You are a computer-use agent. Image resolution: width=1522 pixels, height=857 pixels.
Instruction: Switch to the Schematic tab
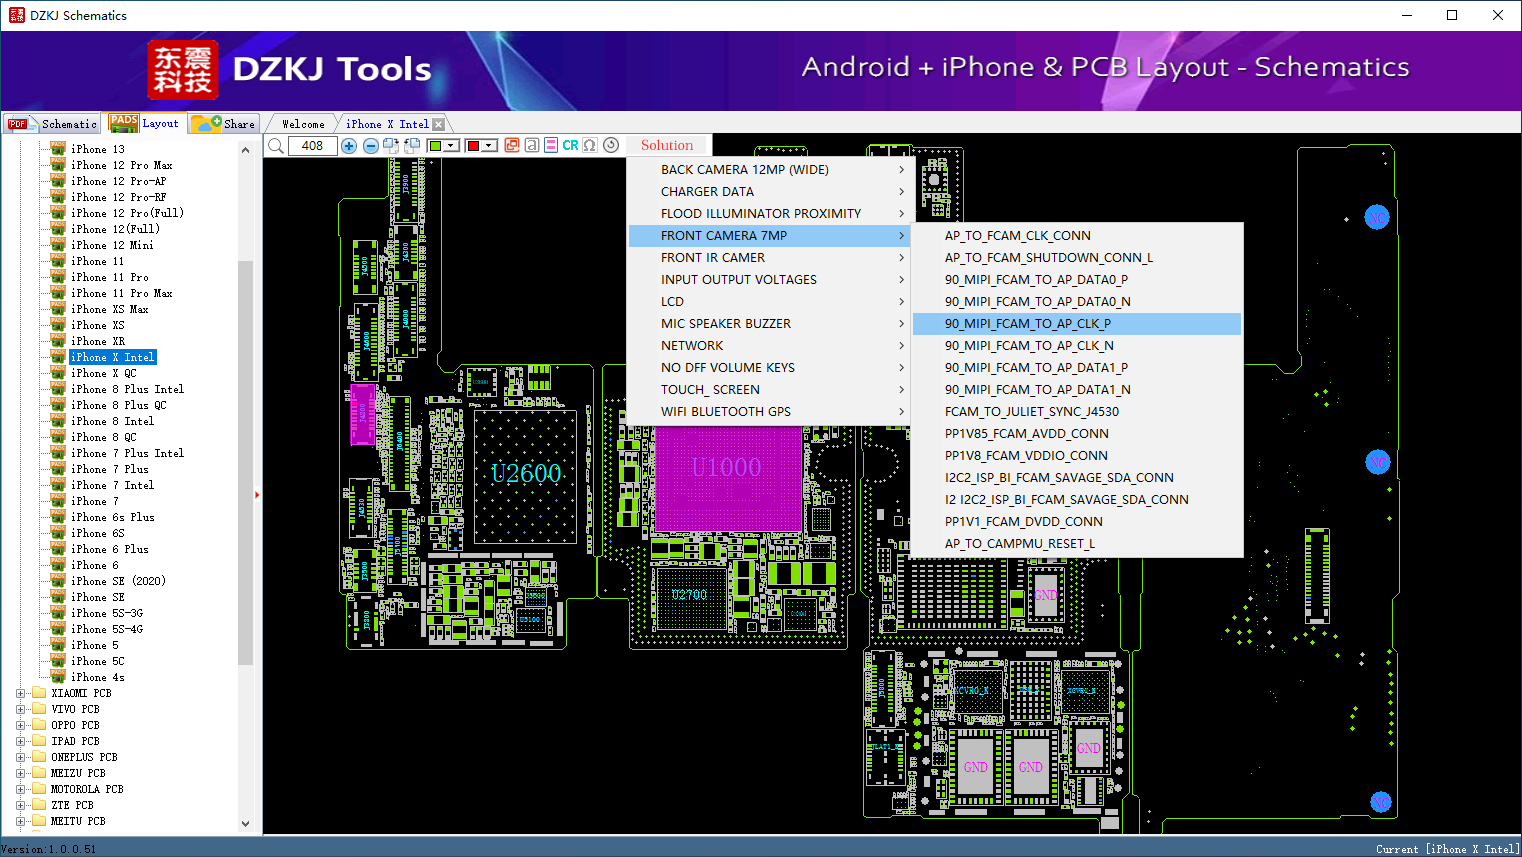coord(52,124)
